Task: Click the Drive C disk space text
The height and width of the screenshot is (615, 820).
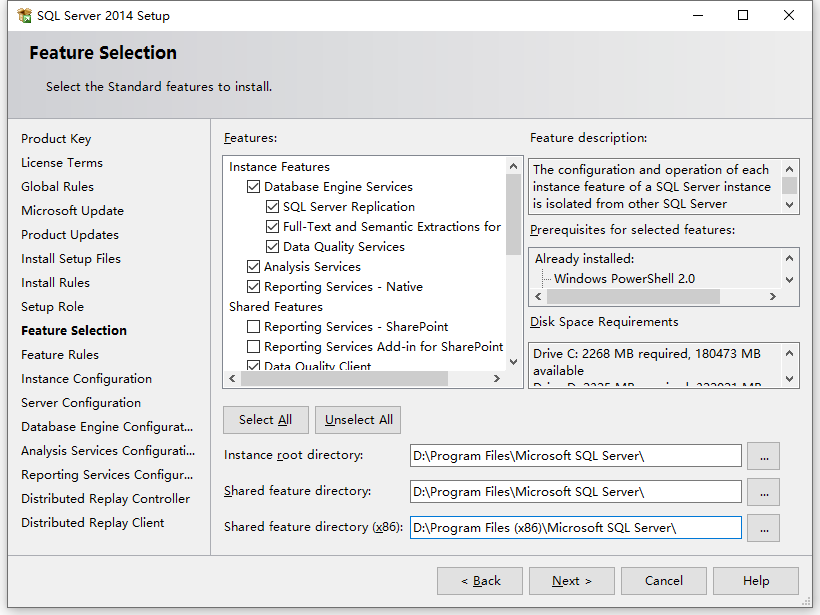Action: click(x=647, y=362)
